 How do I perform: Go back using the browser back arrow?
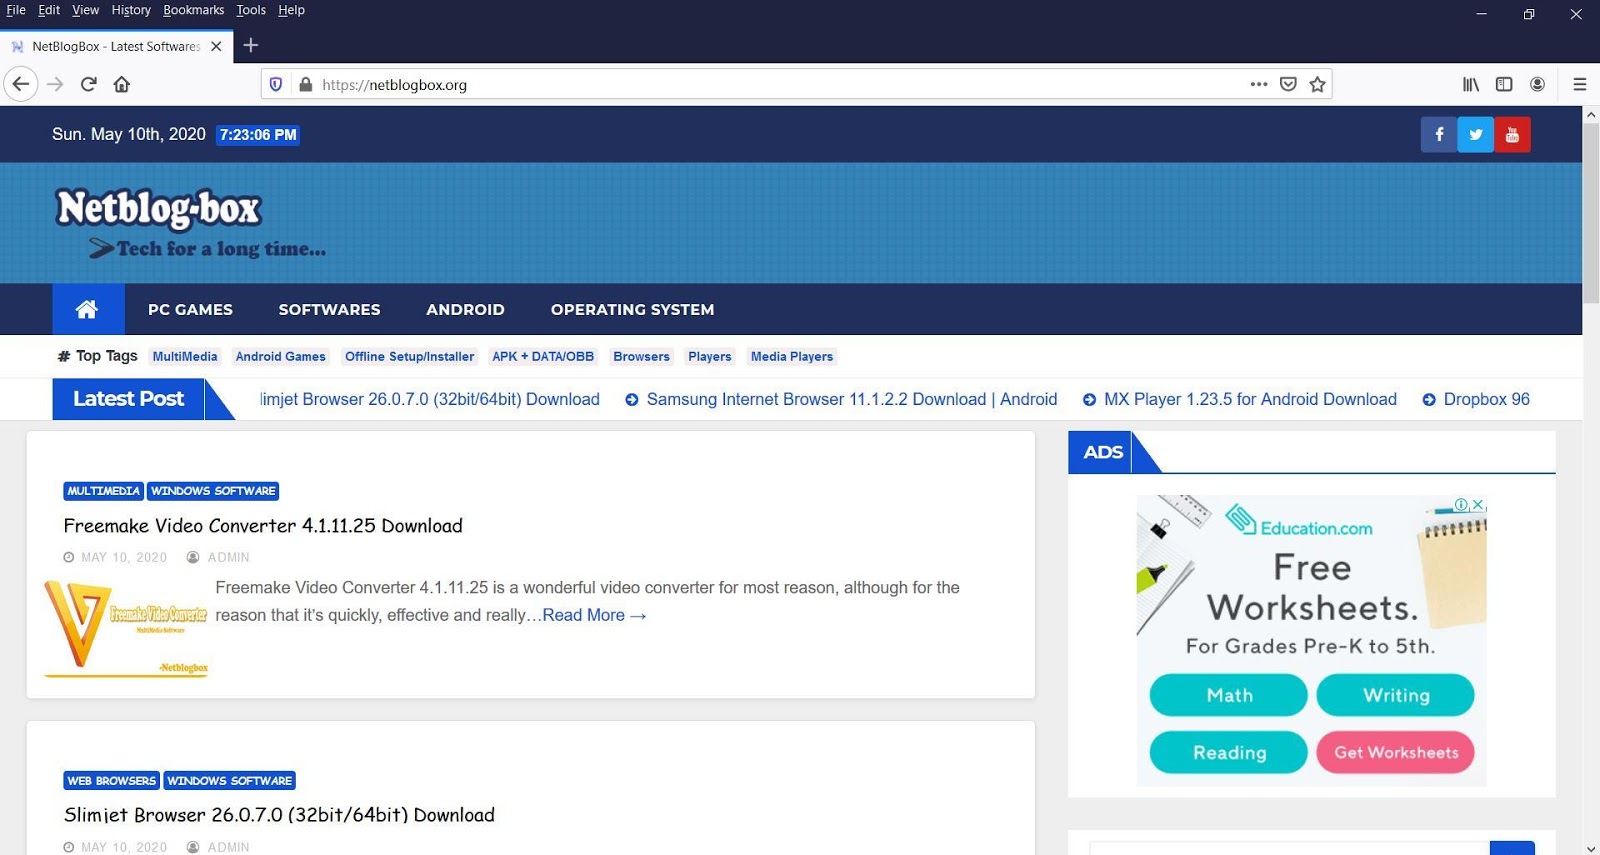click(21, 84)
